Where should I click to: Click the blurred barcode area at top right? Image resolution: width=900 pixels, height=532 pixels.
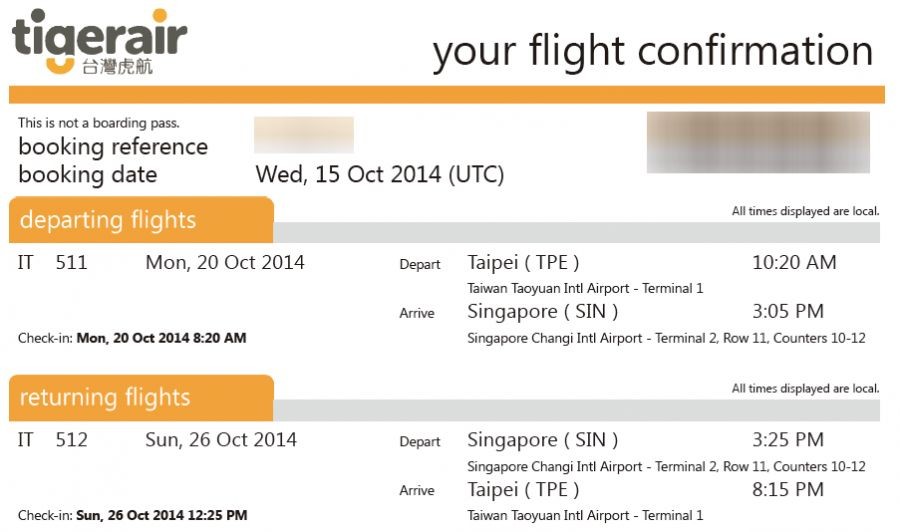pos(757,142)
